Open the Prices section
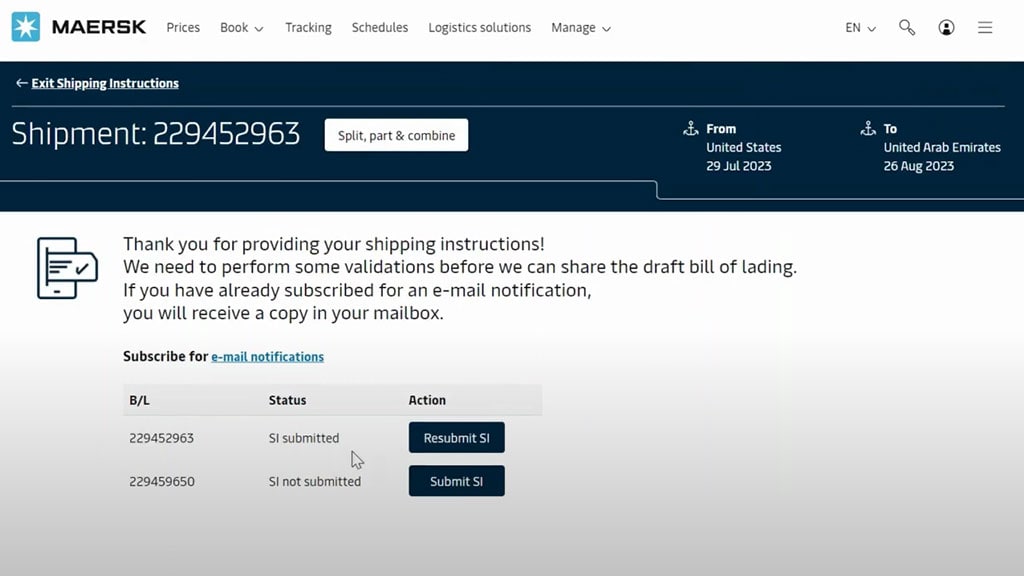 (x=183, y=28)
